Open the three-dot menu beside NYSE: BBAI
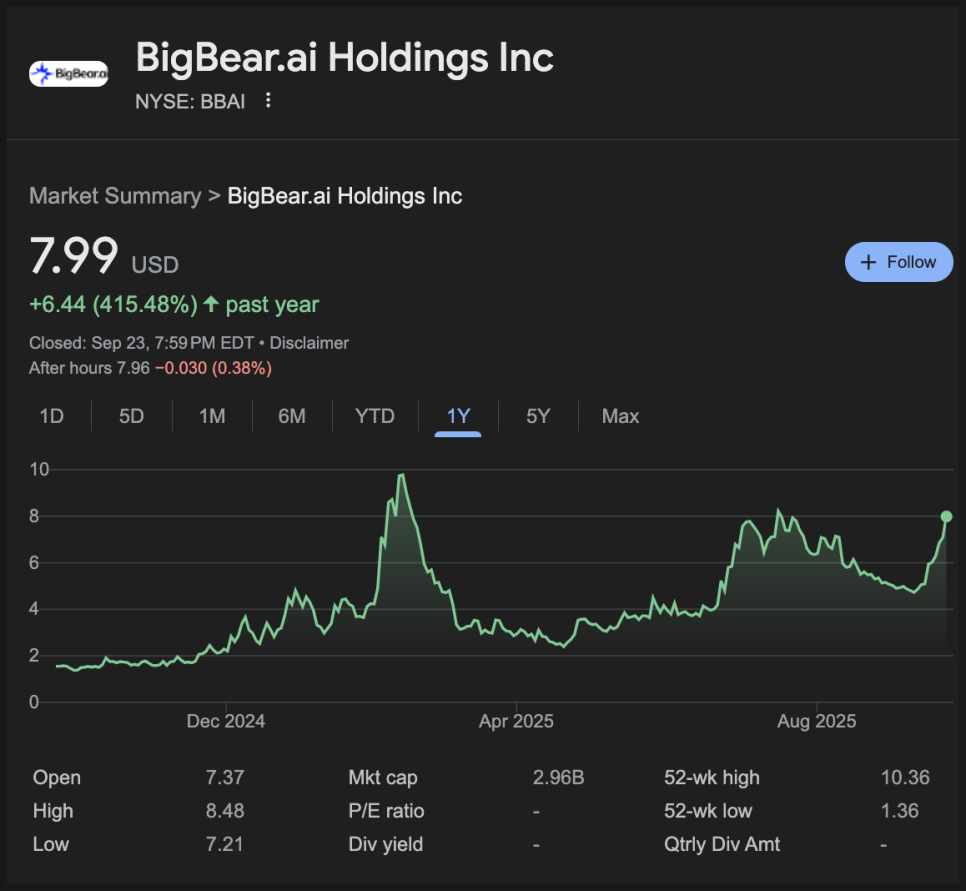The height and width of the screenshot is (891, 966). [268, 100]
